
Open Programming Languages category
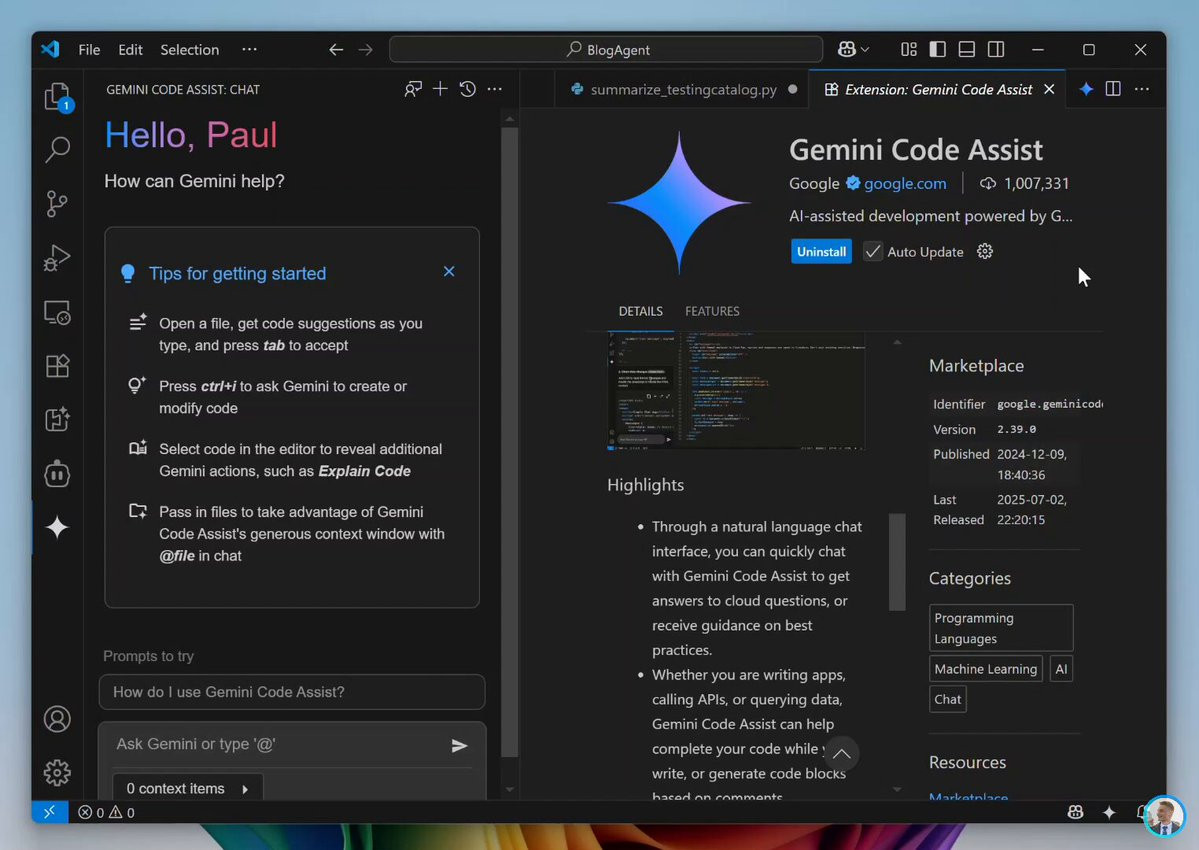point(1001,628)
